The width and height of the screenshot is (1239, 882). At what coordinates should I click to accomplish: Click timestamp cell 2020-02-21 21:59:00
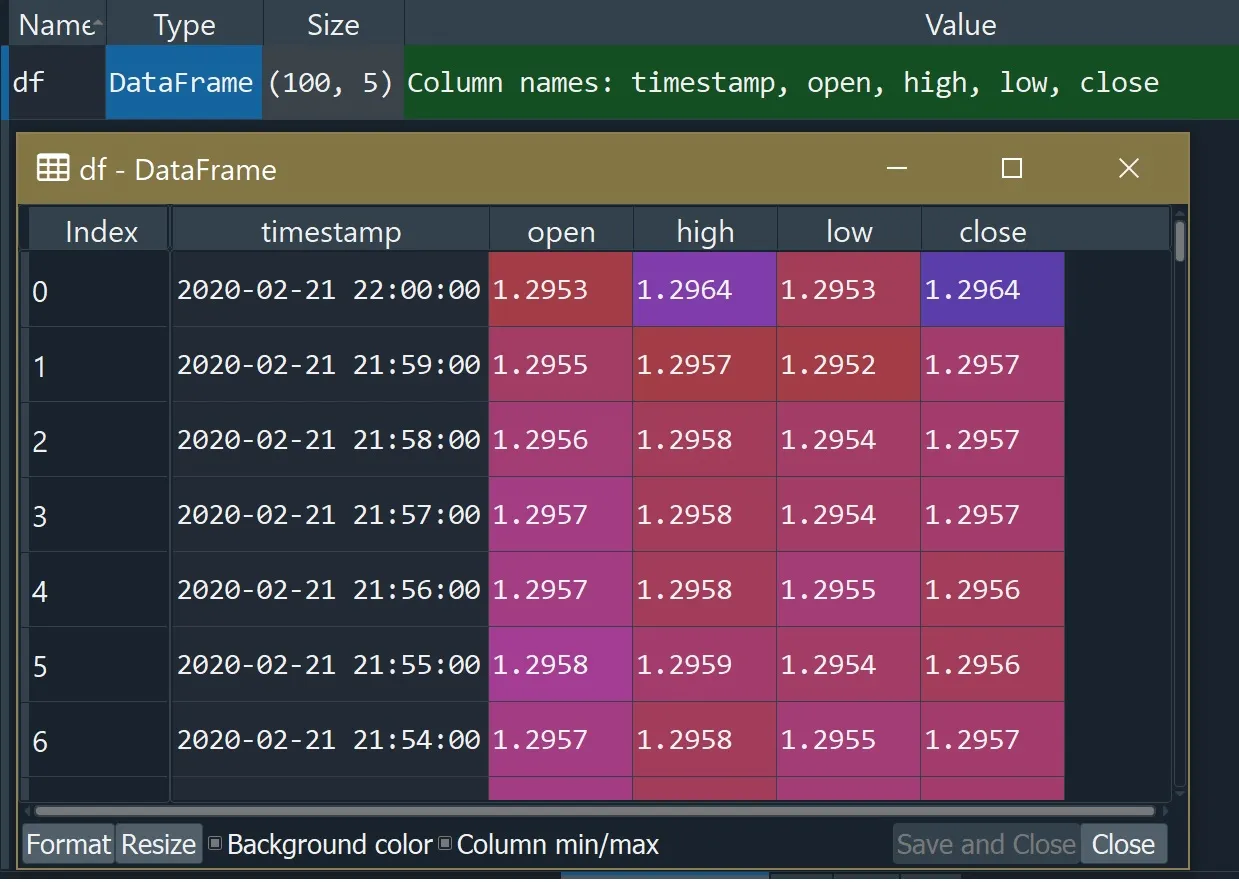[x=330, y=365]
